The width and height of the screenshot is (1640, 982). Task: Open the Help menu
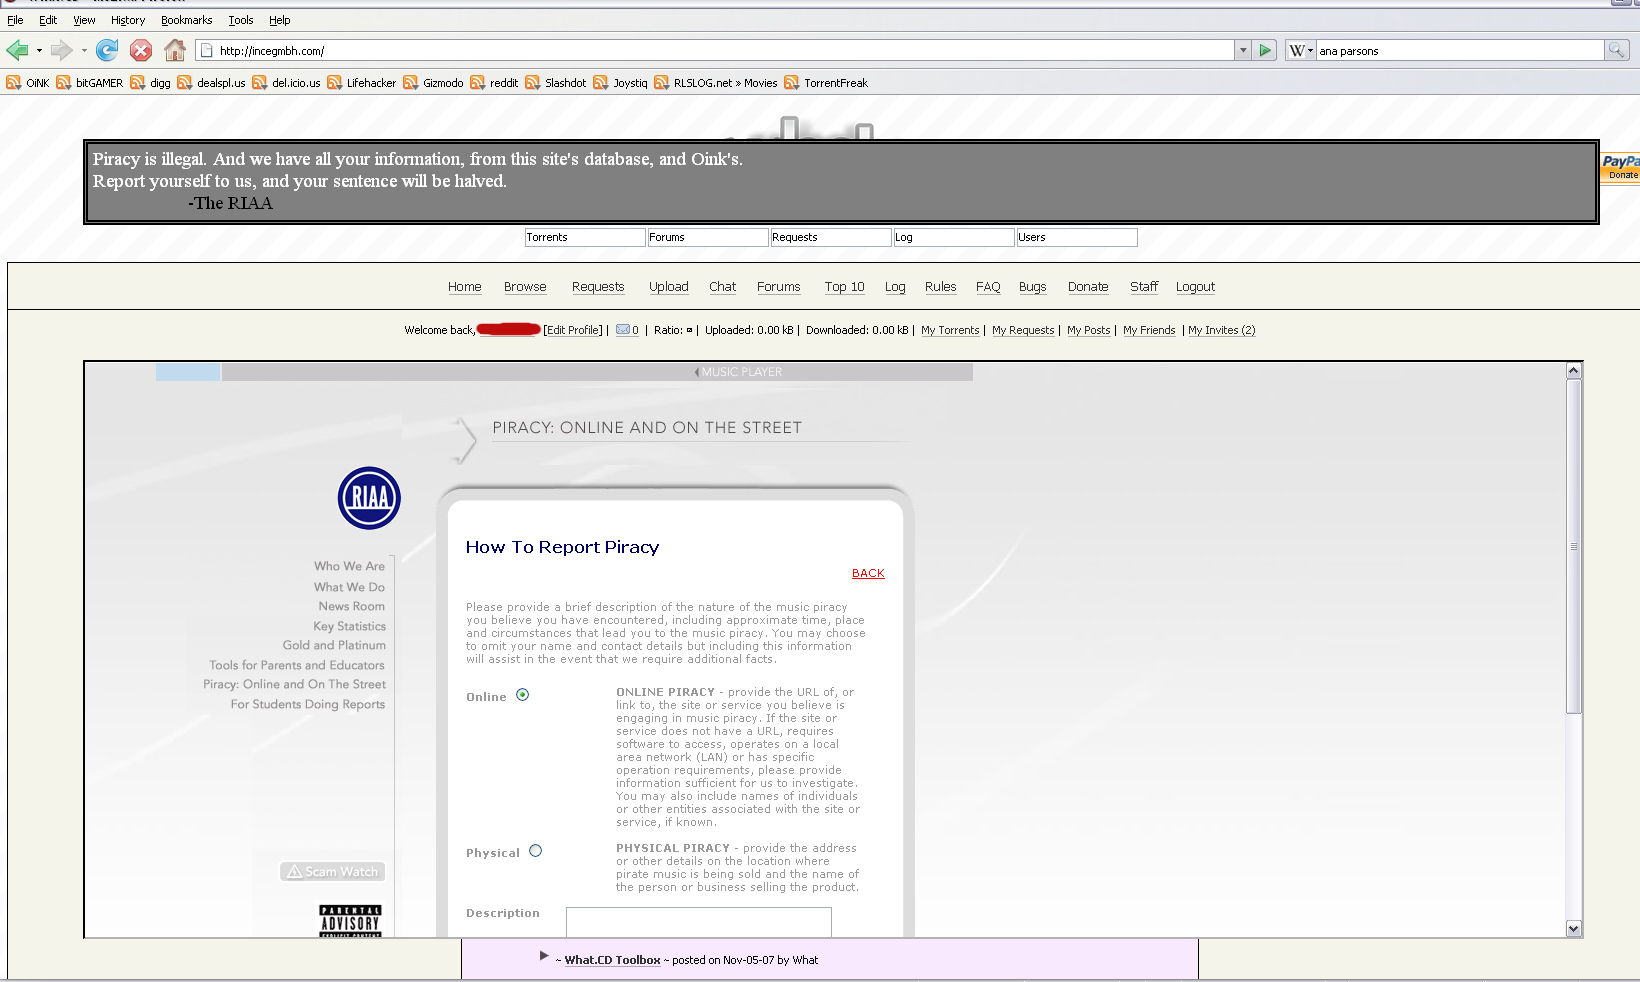(x=280, y=20)
